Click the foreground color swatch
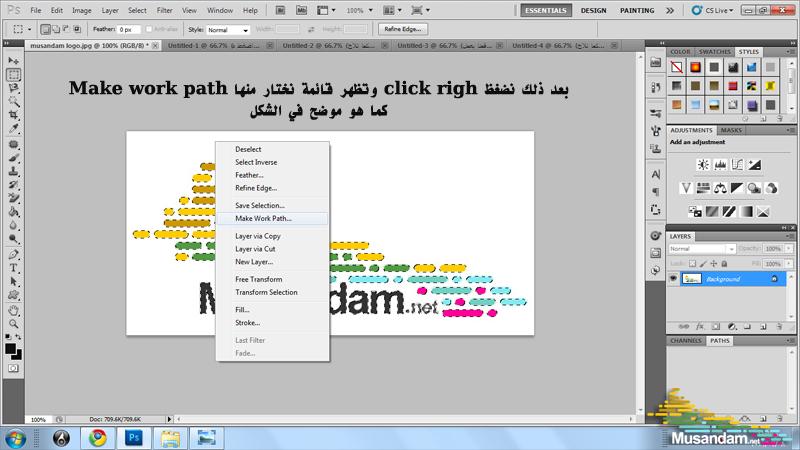 [9, 348]
